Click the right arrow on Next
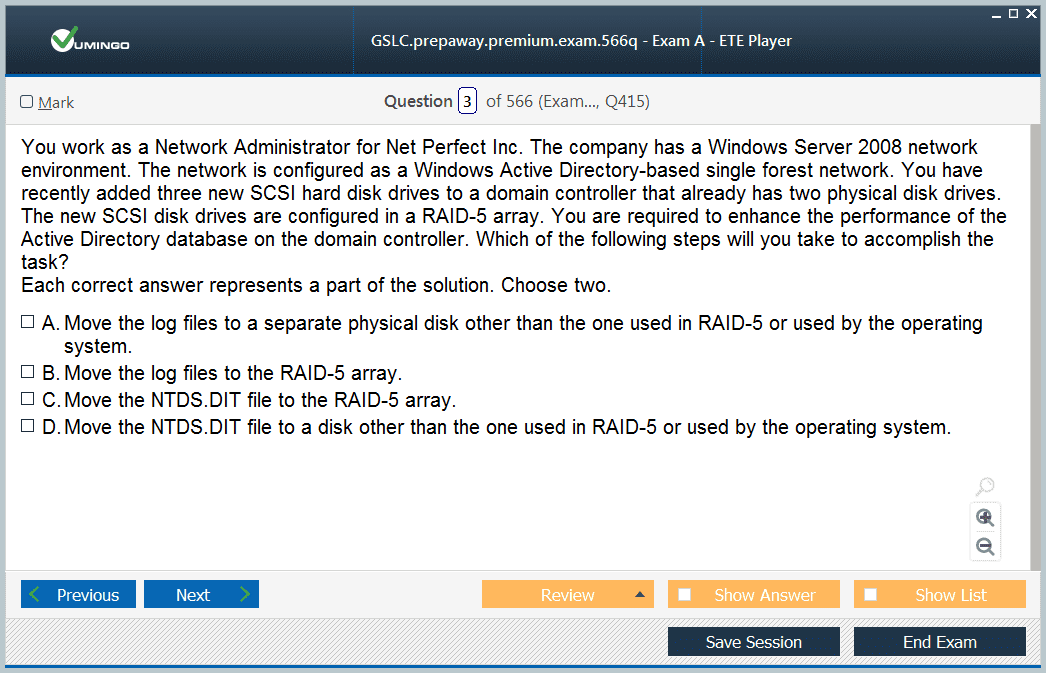 pos(245,594)
